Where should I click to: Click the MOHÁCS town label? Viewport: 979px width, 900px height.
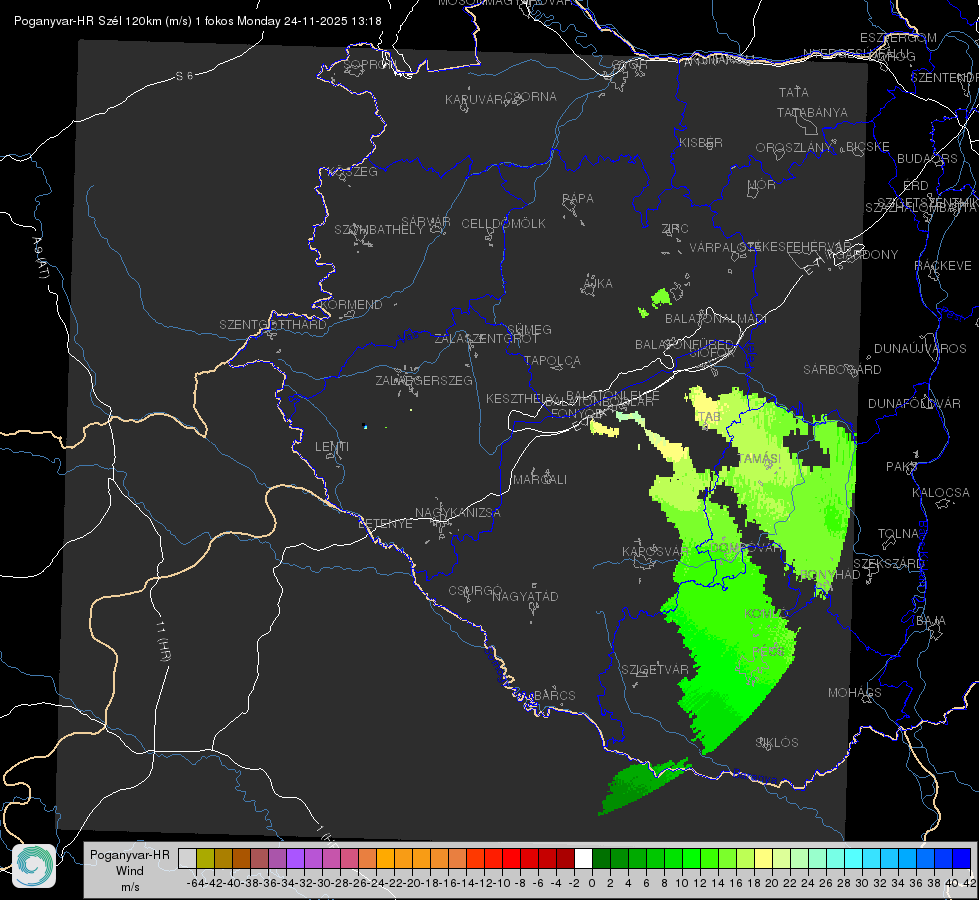pyautogui.click(x=855, y=693)
